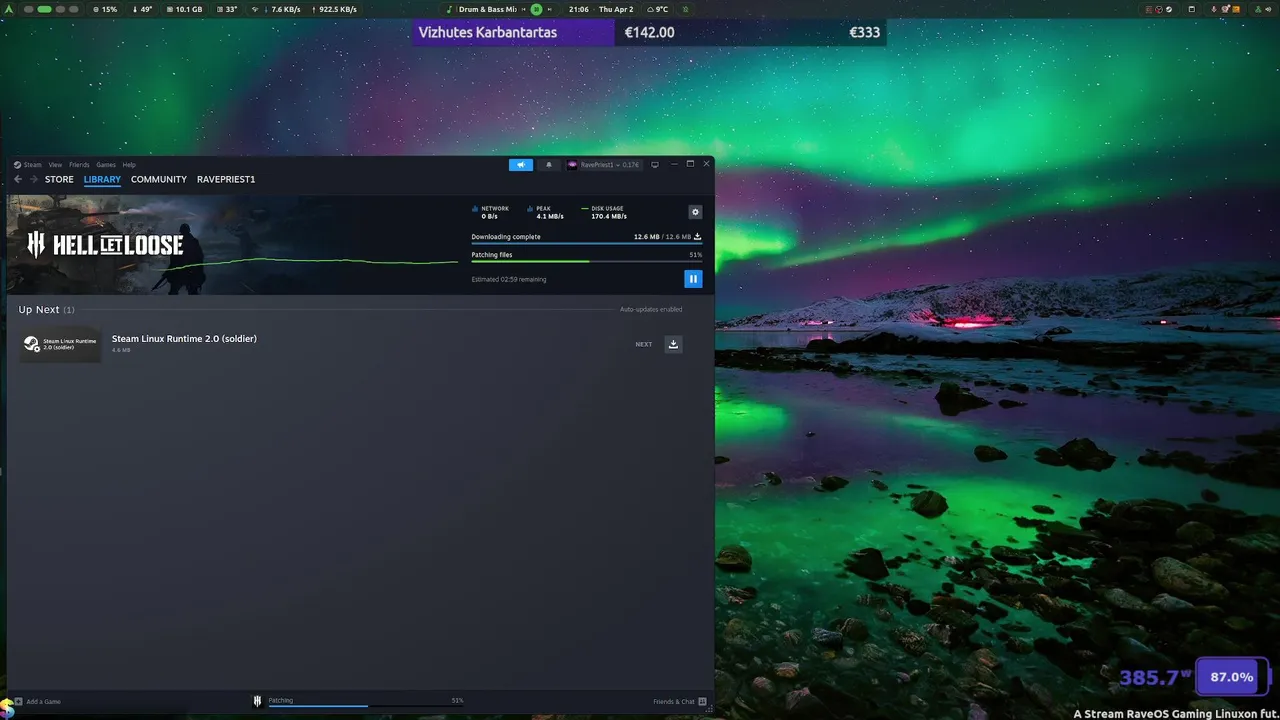Select the Steam Linux Runtime 2.0 thumbnail
Screen dimensions: 1280x720
point(61,344)
